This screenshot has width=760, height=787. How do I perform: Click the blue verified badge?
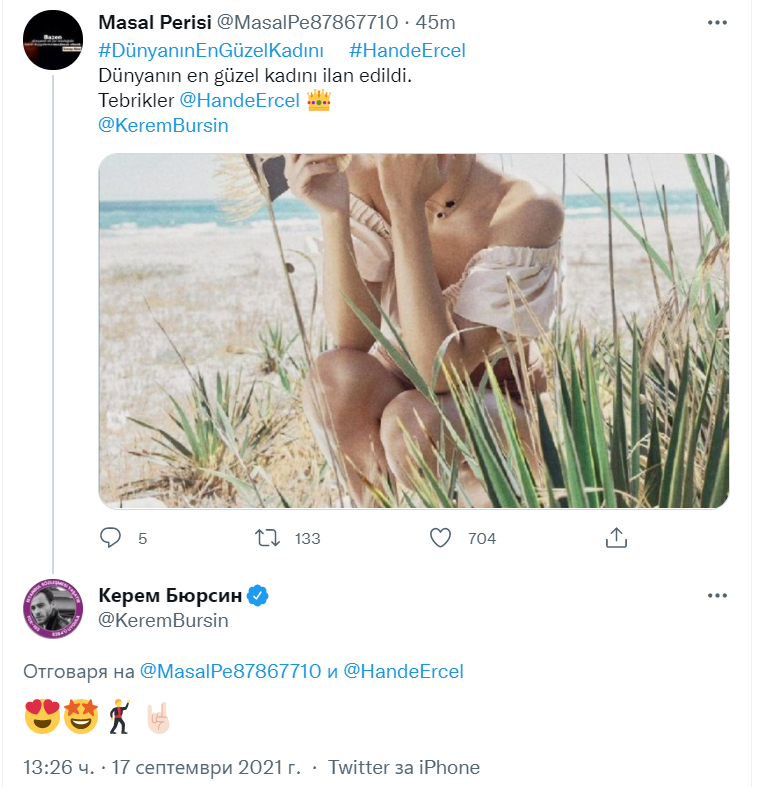pyautogui.click(x=258, y=596)
